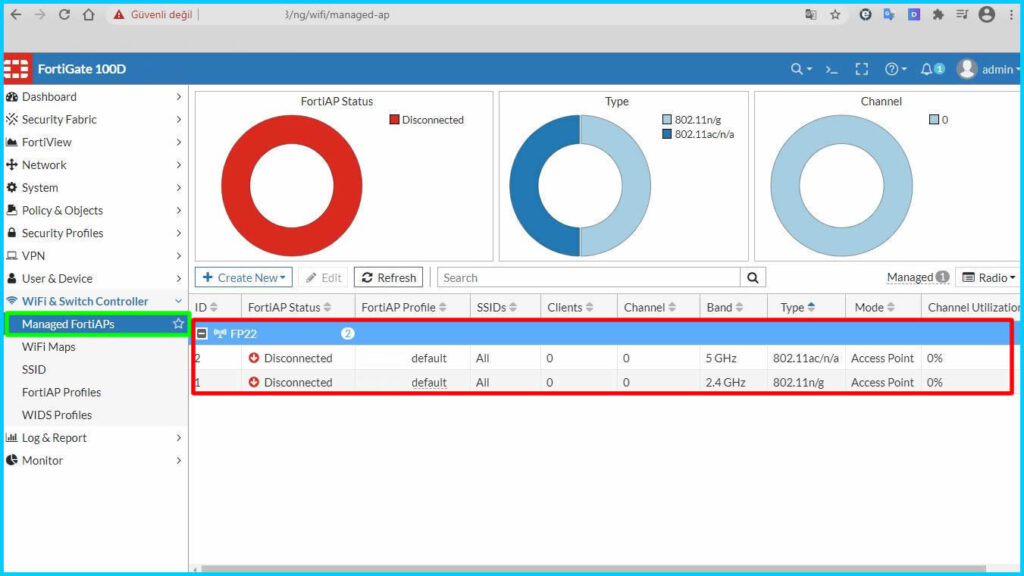
Task: Open the SSID menu item
Action: click(34, 370)
